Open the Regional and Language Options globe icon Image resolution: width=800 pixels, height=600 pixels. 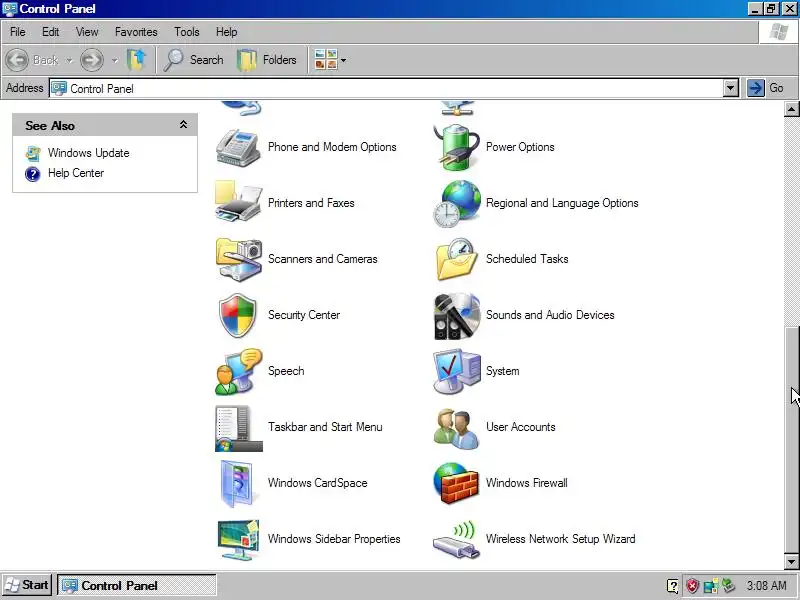456,203
